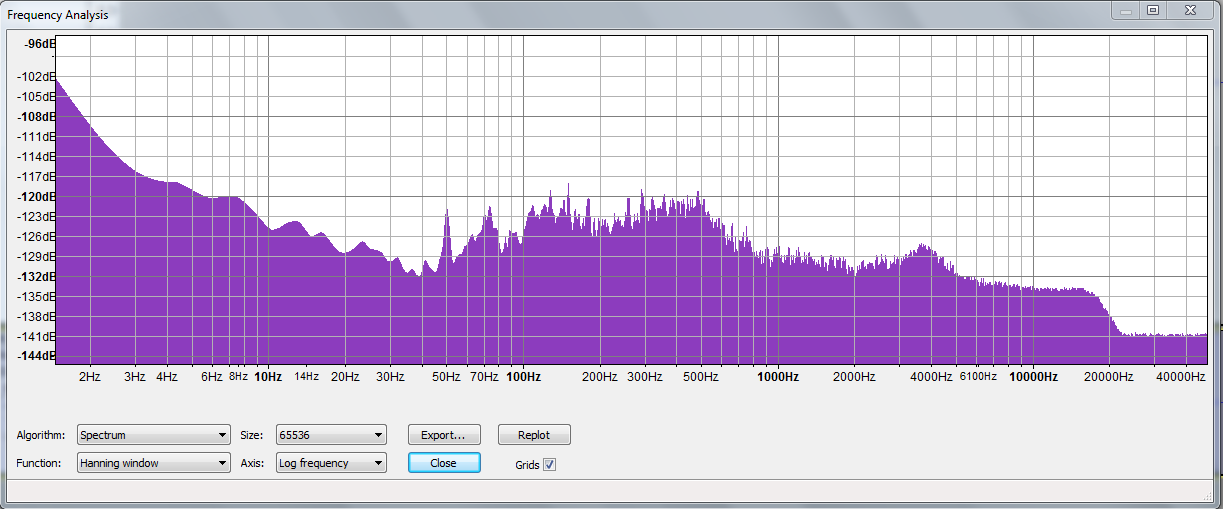Click the -108dB level label
This screenshot has width=1223, height=509.
[38, 117]
